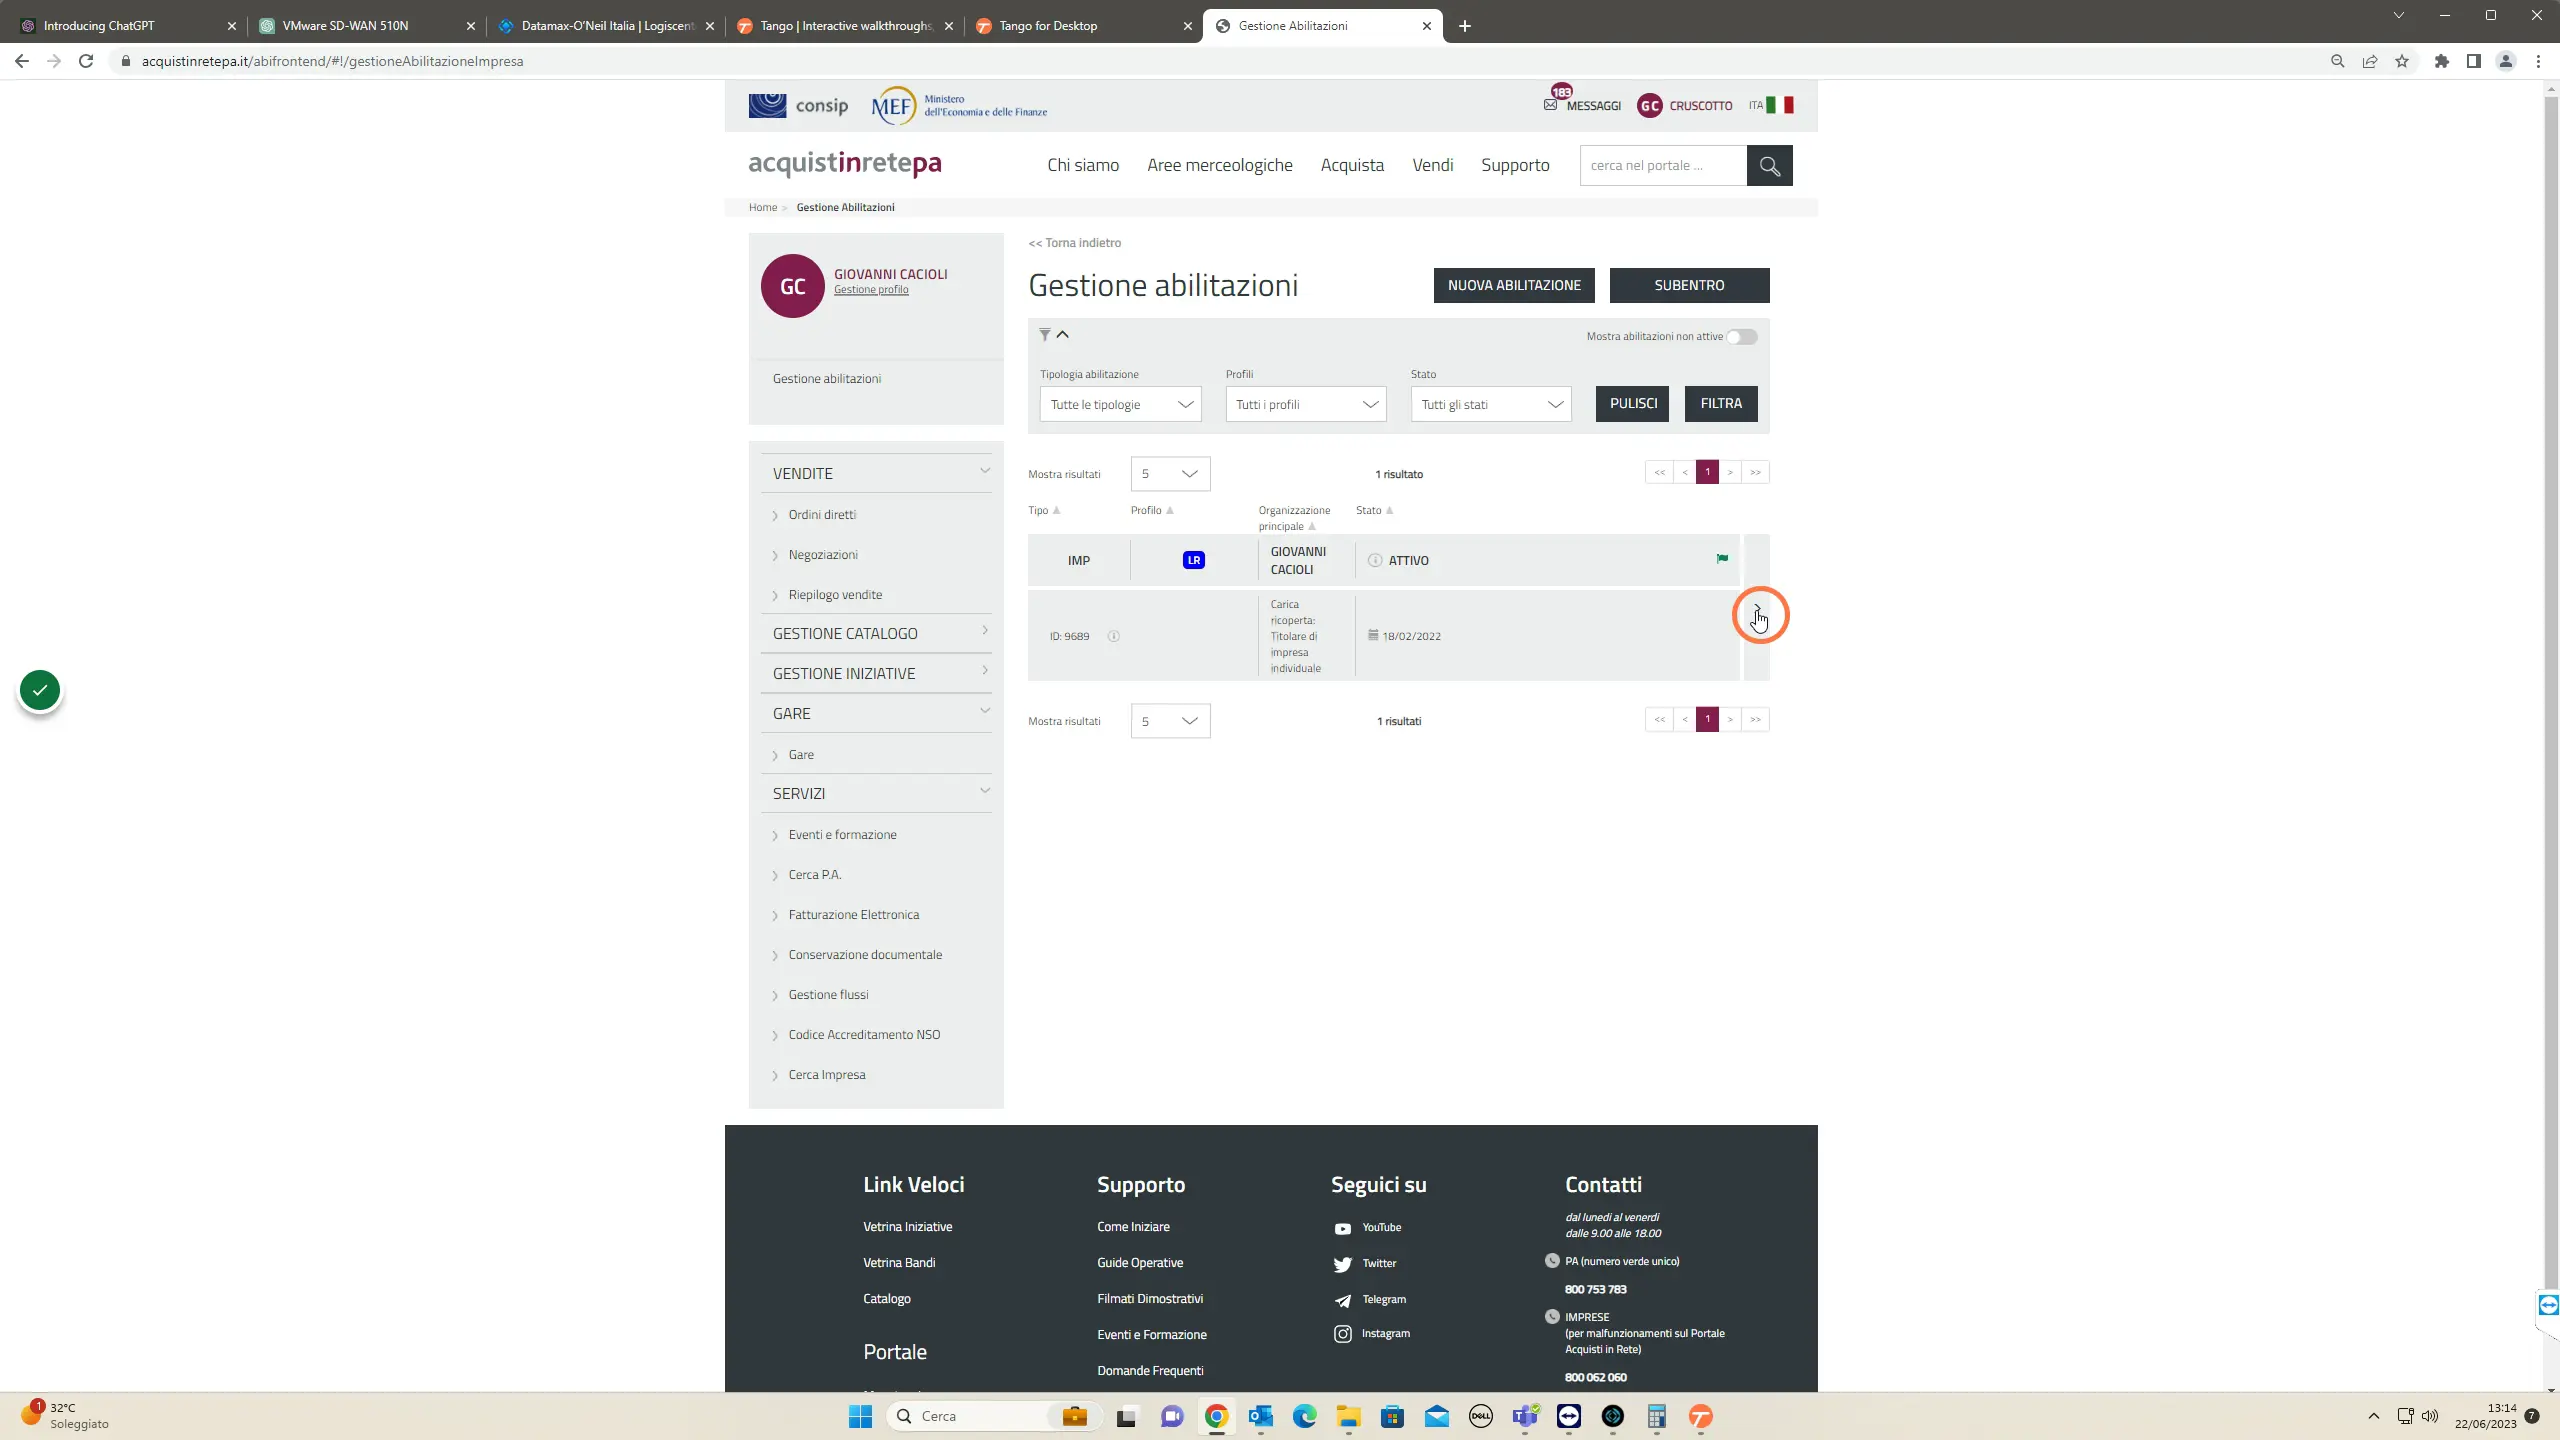Click the SUBENTRO button
The width and height of the screenshot is (2560, 1440).
tap(1689, 285)
